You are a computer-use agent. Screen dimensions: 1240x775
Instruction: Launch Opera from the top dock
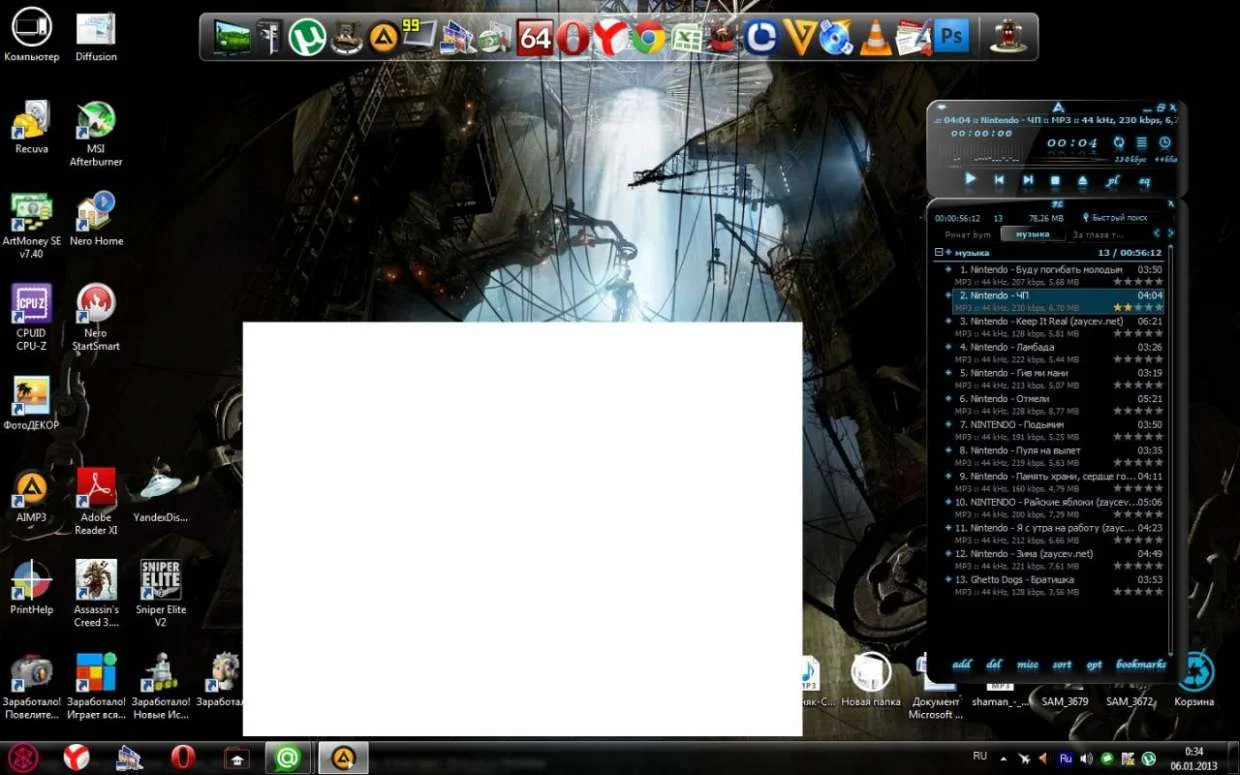pyautogui.click(x=573, y=38)
